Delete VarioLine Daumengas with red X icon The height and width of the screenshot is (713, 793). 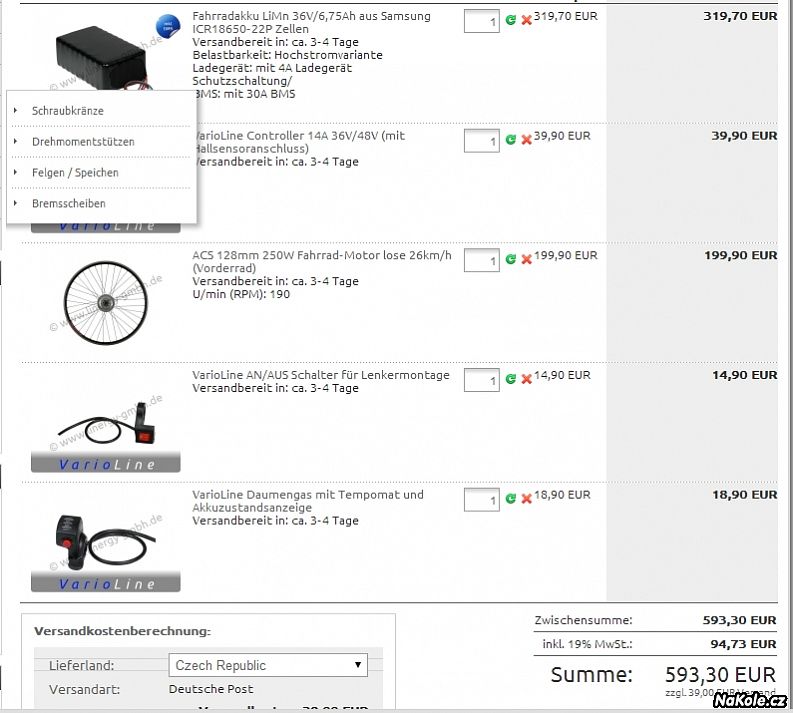coord(526,499)
